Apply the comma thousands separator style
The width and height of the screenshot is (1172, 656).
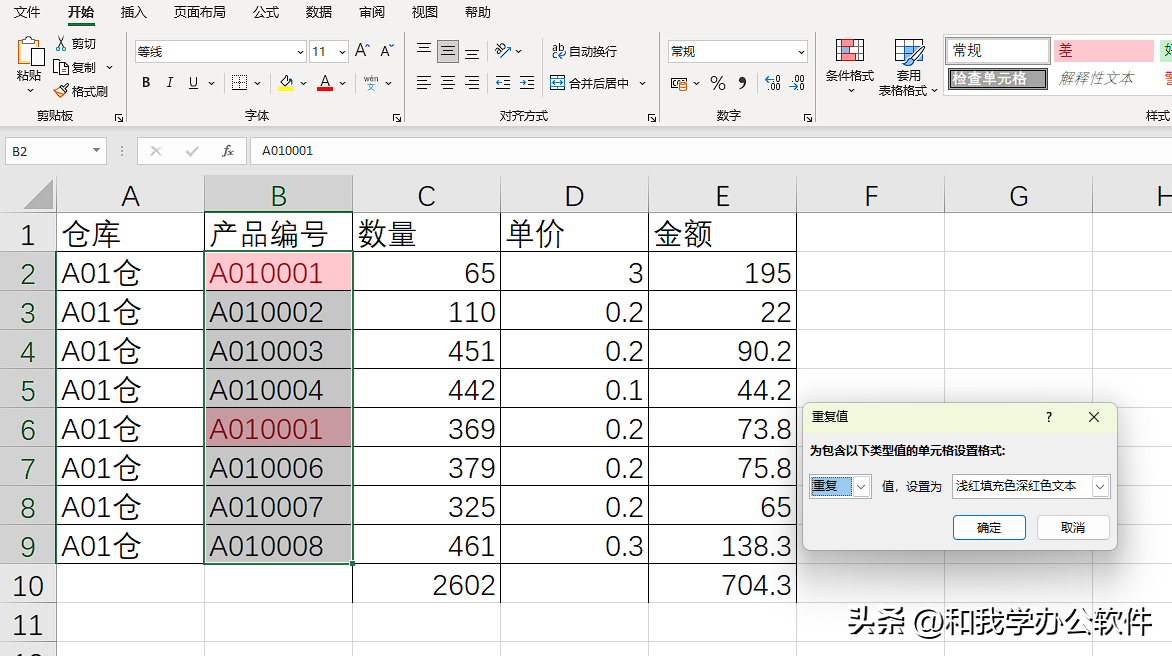tap(742, 83)
